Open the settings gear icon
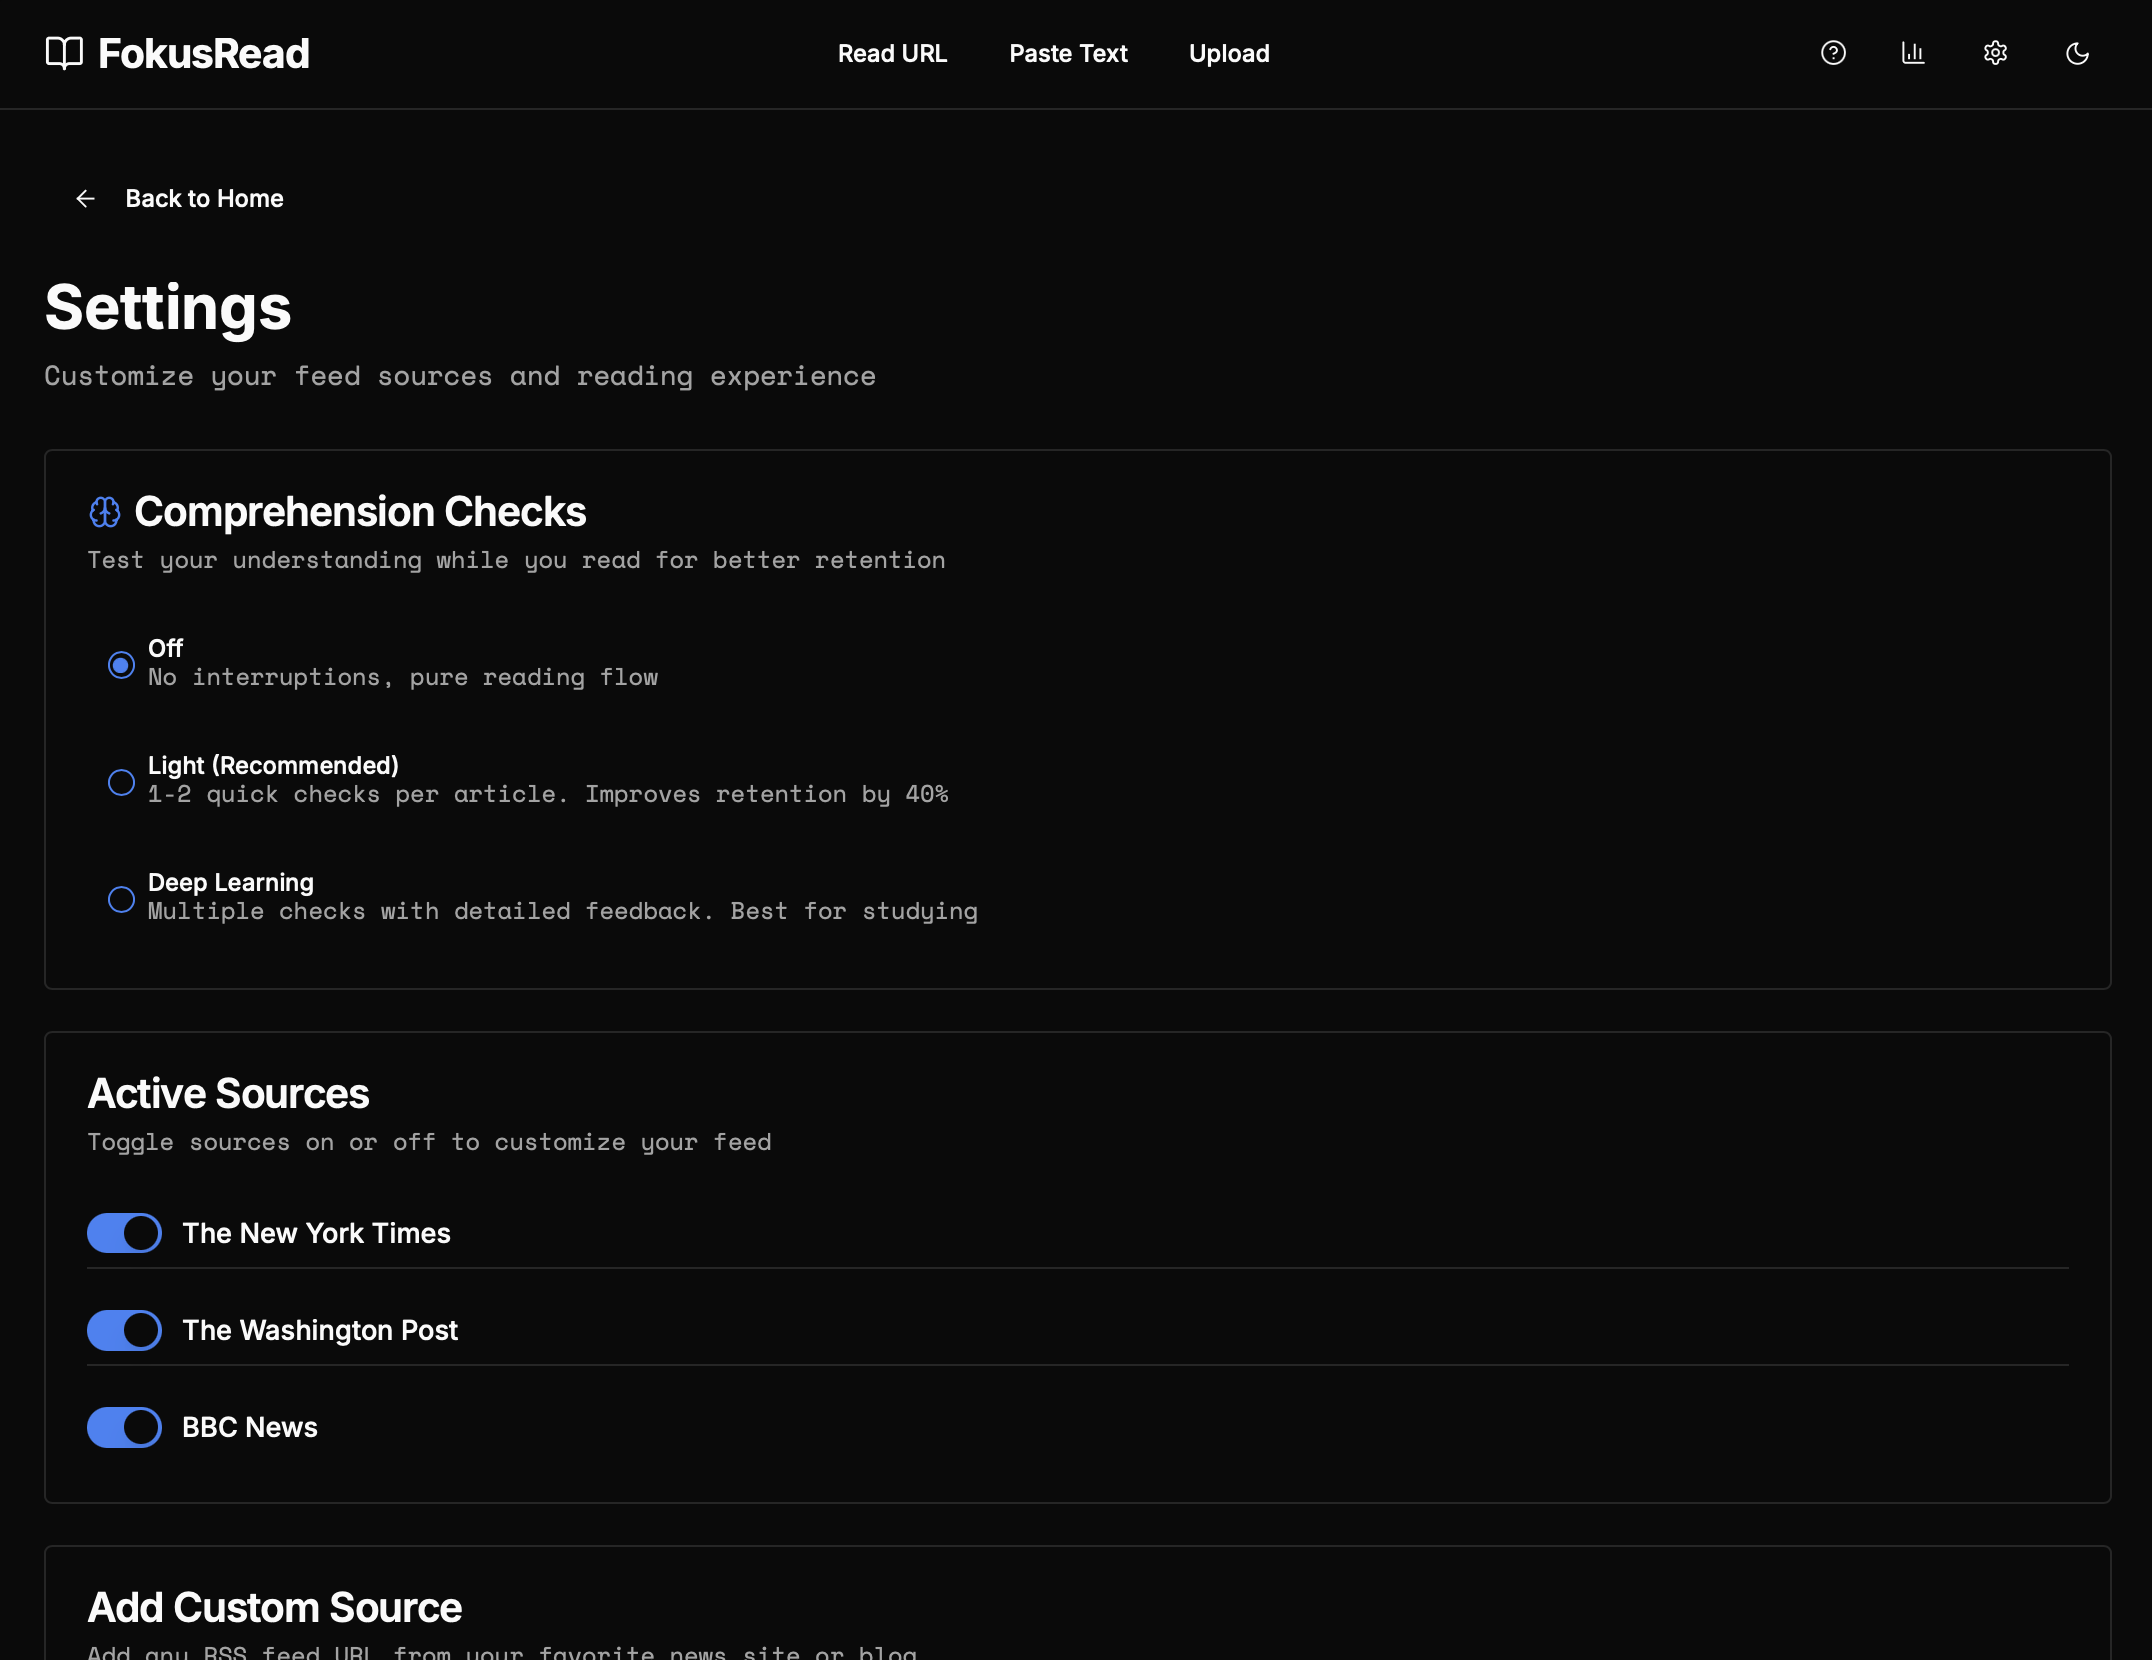The height and width of the screenshot is (1660, 2152). pos(1994,52)
